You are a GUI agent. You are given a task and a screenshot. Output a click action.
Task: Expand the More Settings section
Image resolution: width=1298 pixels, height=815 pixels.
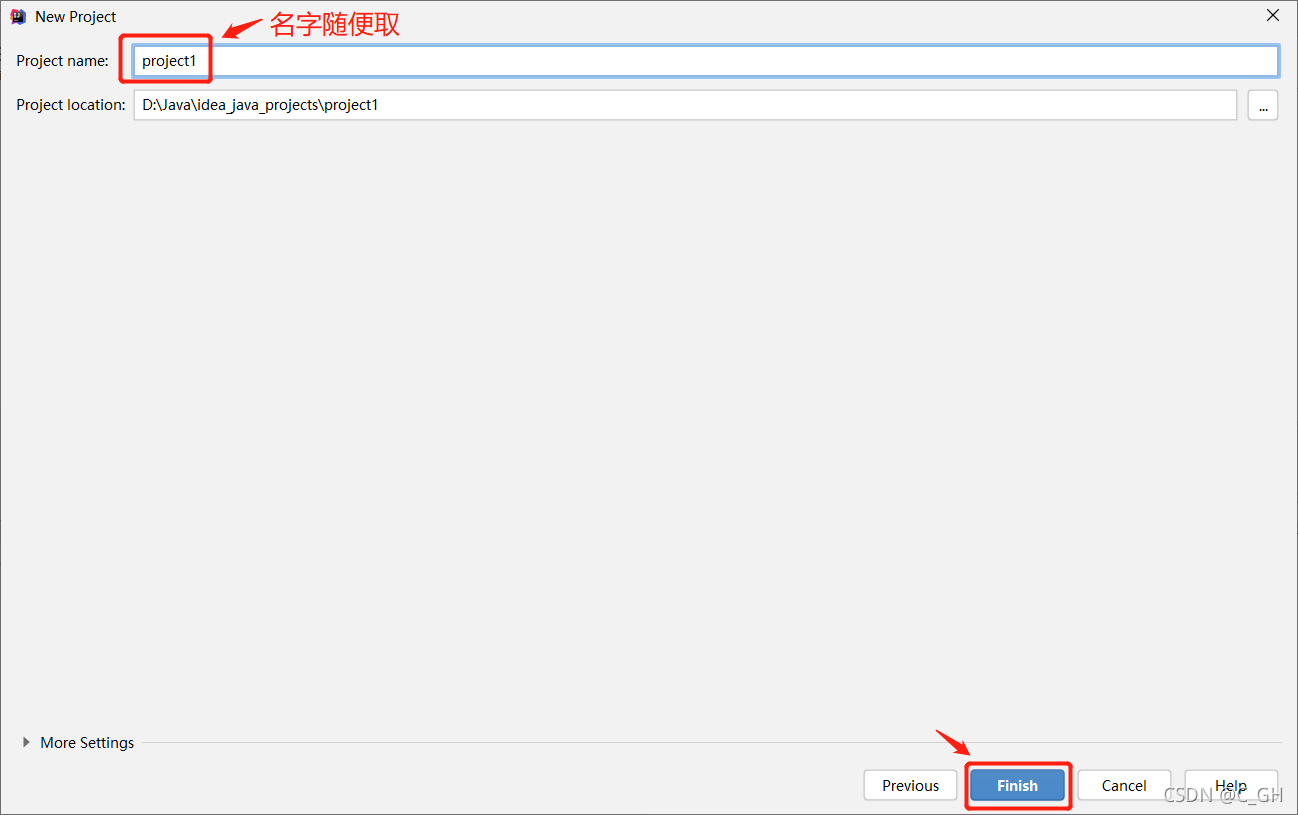tap(78, 743)
